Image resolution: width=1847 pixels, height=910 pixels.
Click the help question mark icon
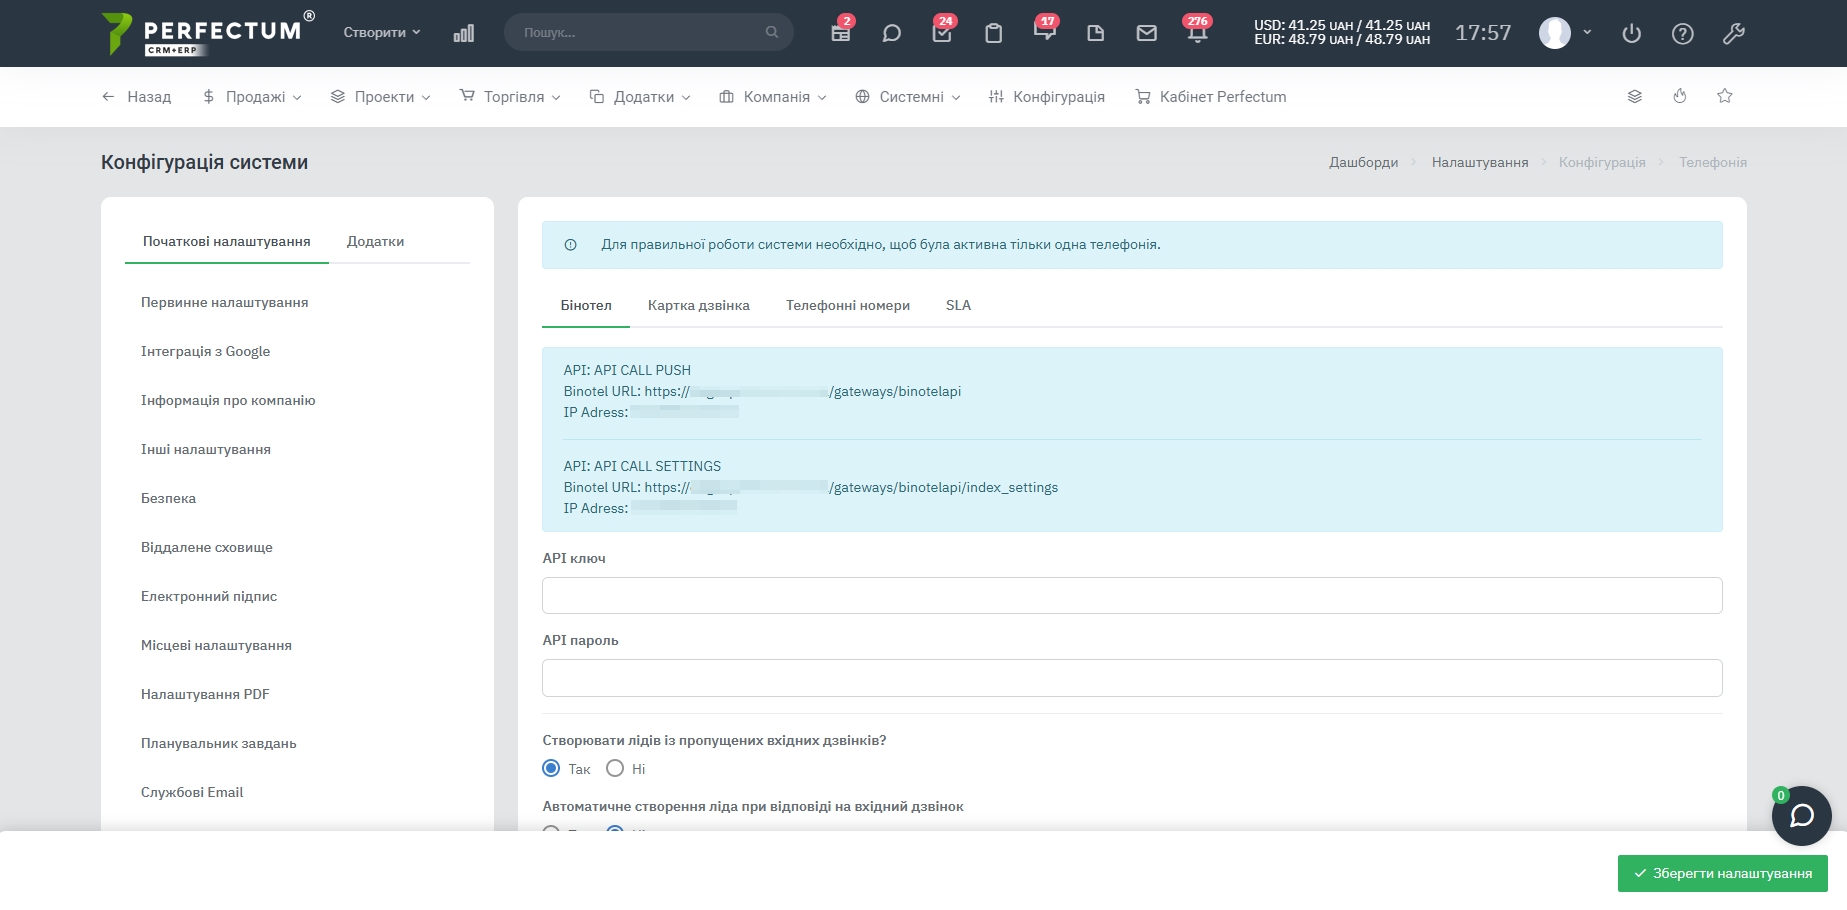pyautogui.click(x=1682, y=34)
